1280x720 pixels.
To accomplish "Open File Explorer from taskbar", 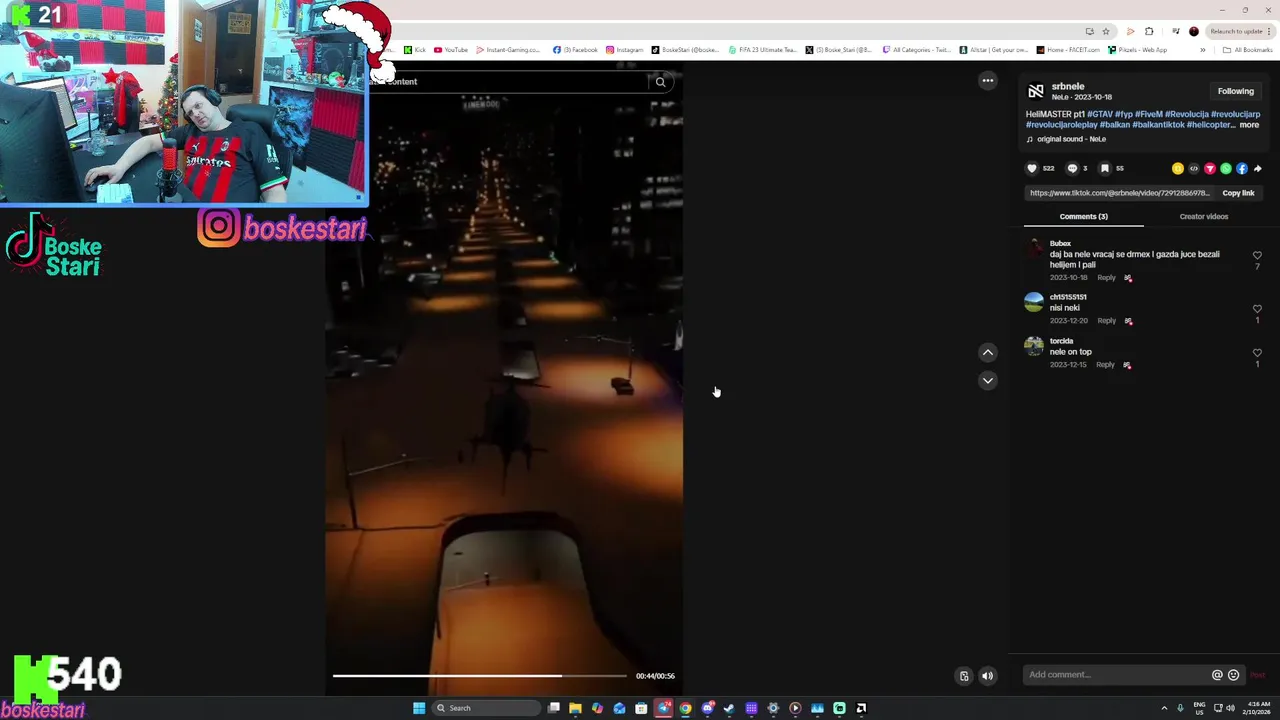I will pos(575,708).
